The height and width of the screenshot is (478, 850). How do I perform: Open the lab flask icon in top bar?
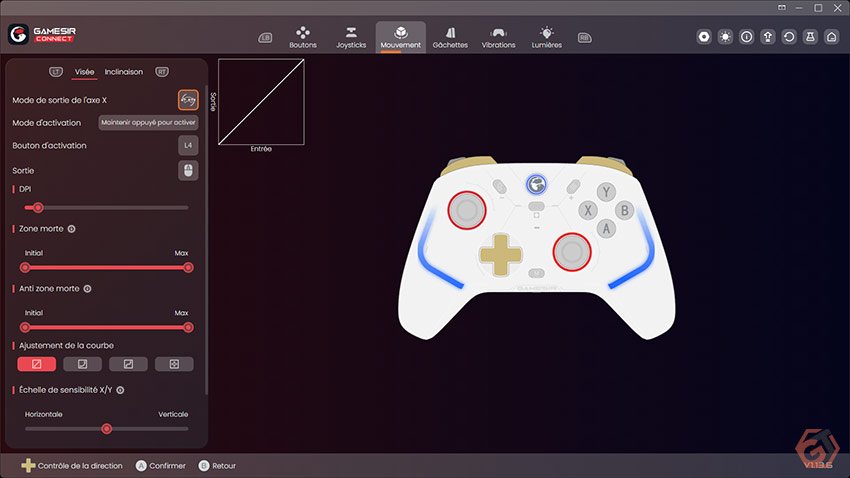(x=810, y=37)
